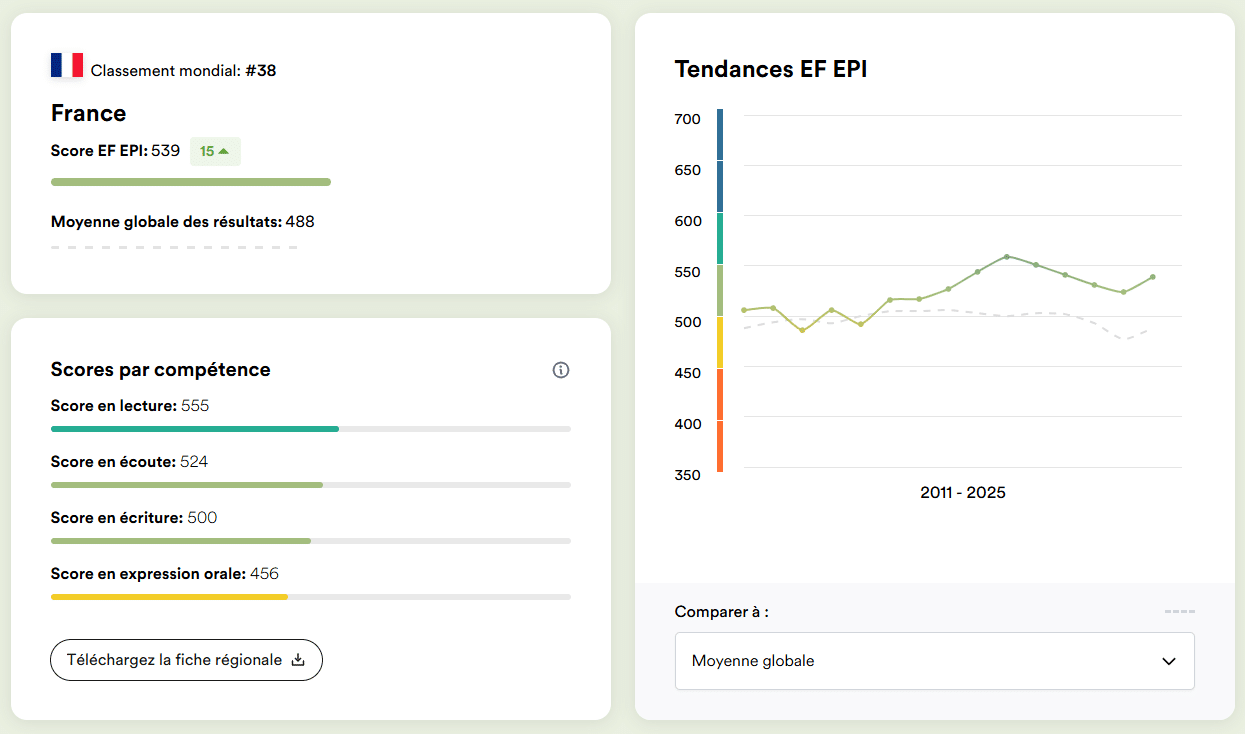Open the Comparer à dropdown showing Moyenne globale

934,661
